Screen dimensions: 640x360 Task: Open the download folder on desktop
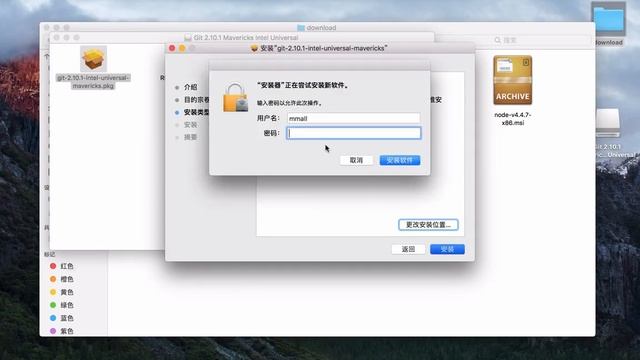point(609,20)
